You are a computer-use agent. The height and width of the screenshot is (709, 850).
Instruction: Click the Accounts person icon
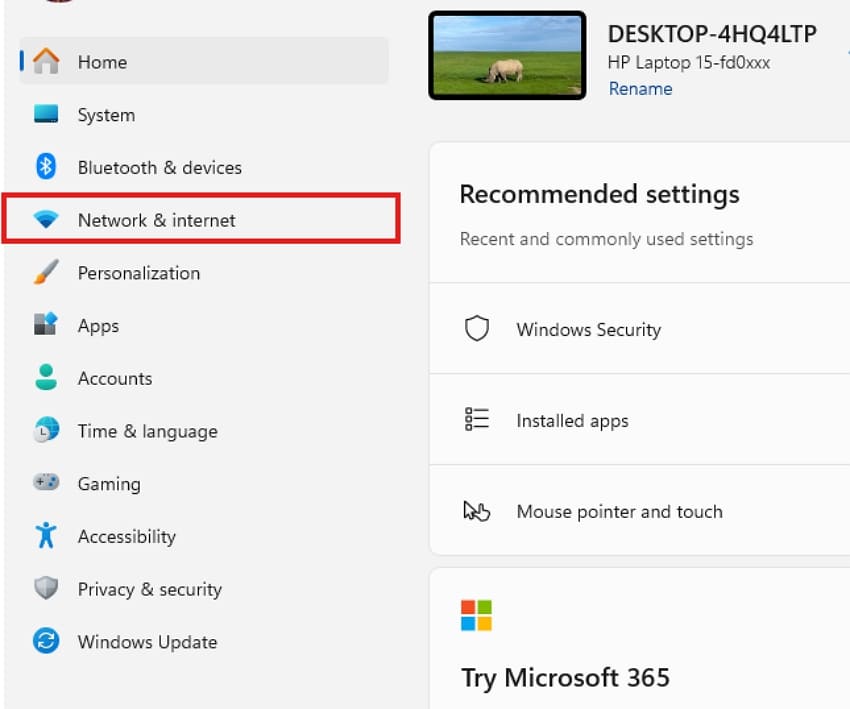tap(46, 377)
